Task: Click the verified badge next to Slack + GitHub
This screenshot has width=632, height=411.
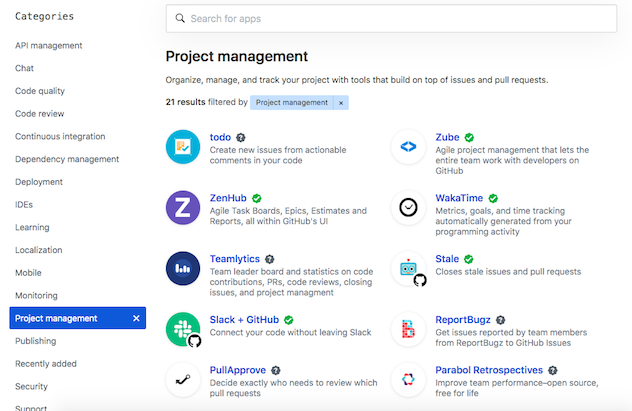Action: [289, 320]
